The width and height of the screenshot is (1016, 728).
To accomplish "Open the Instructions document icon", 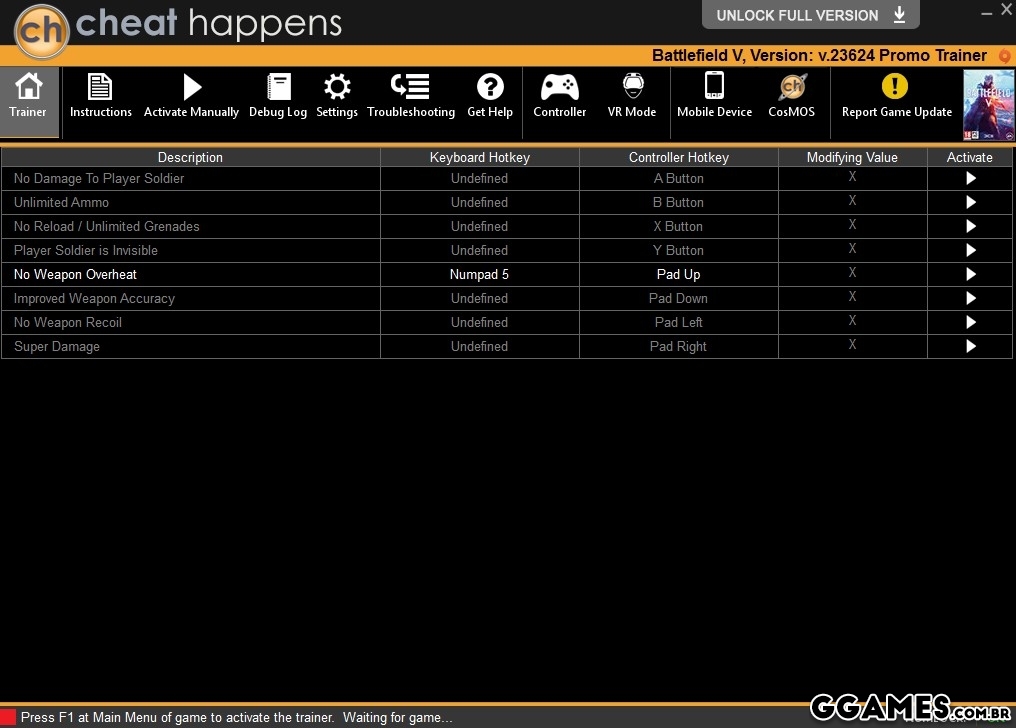I will click(100, 89).
